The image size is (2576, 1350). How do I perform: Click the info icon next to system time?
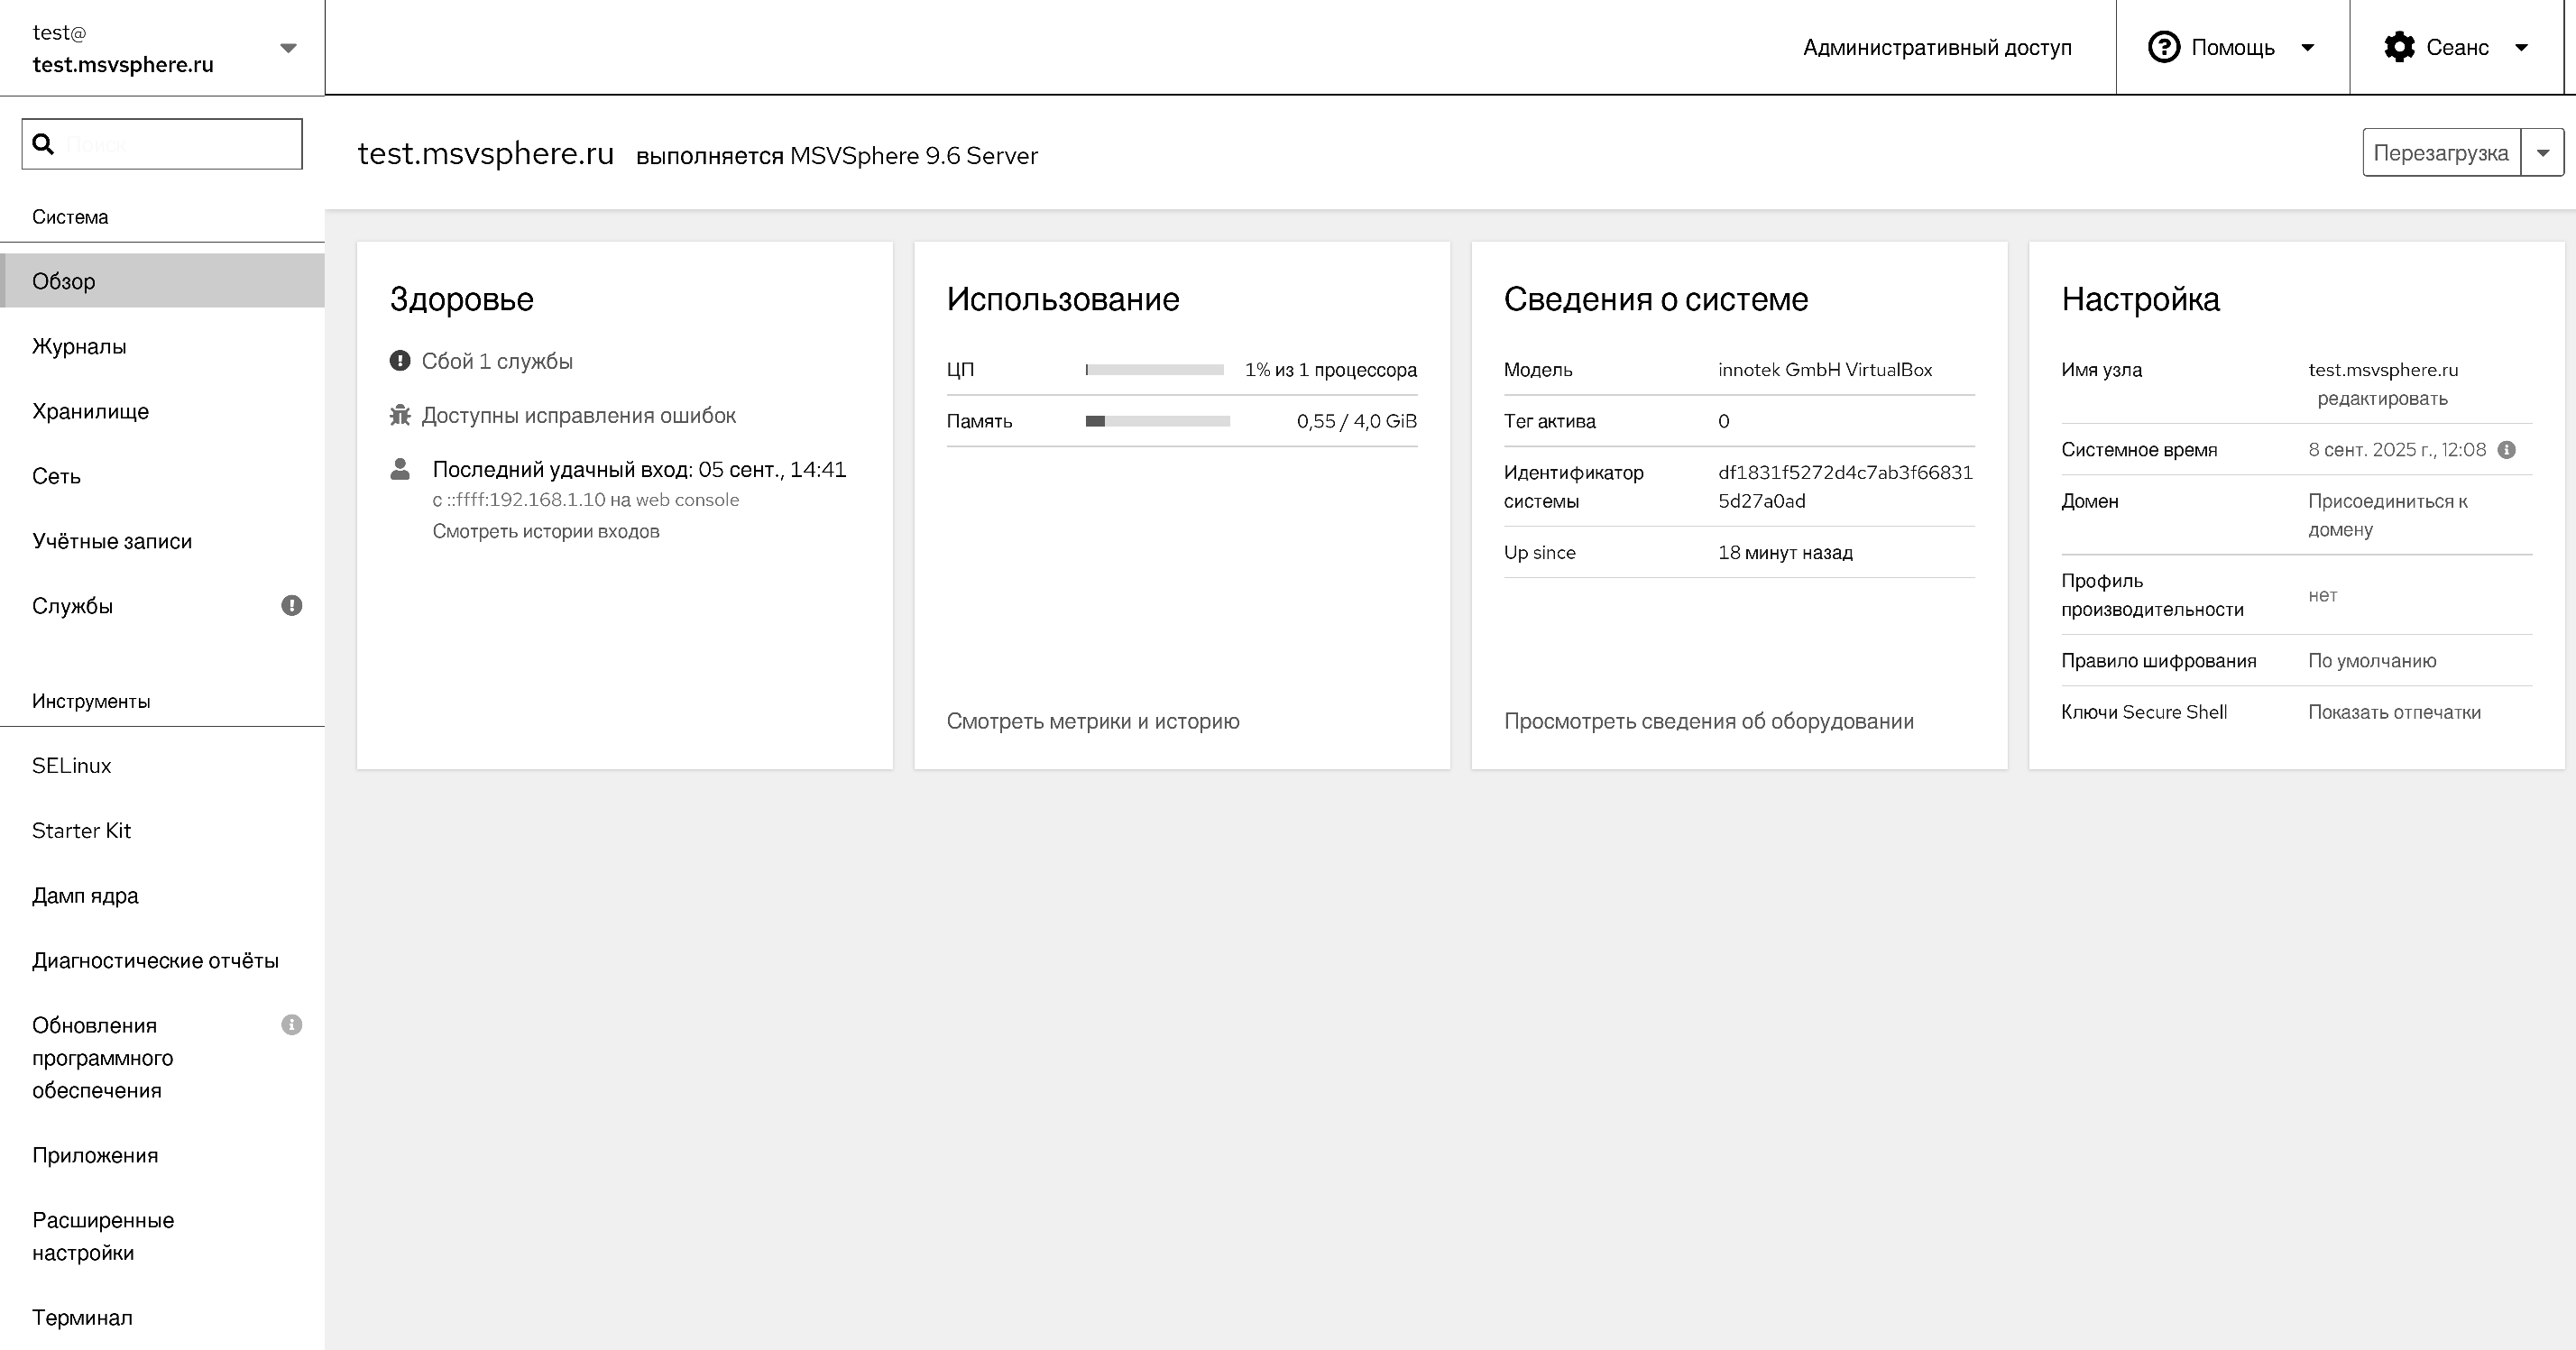(2506, 450)
